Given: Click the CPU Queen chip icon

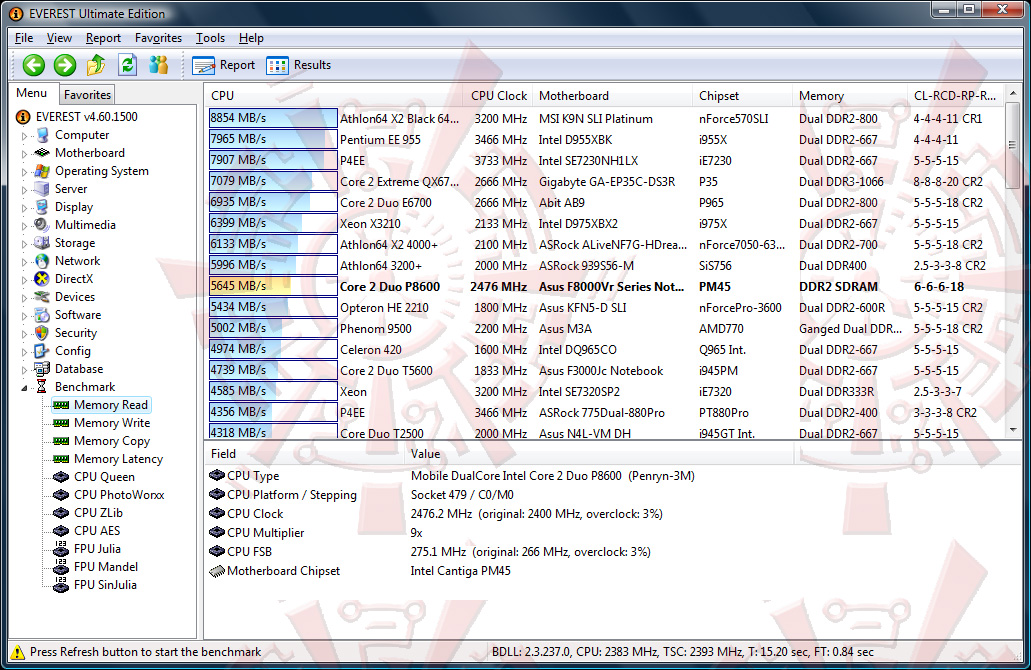Looking at the screenshot, I should [61, 477].
